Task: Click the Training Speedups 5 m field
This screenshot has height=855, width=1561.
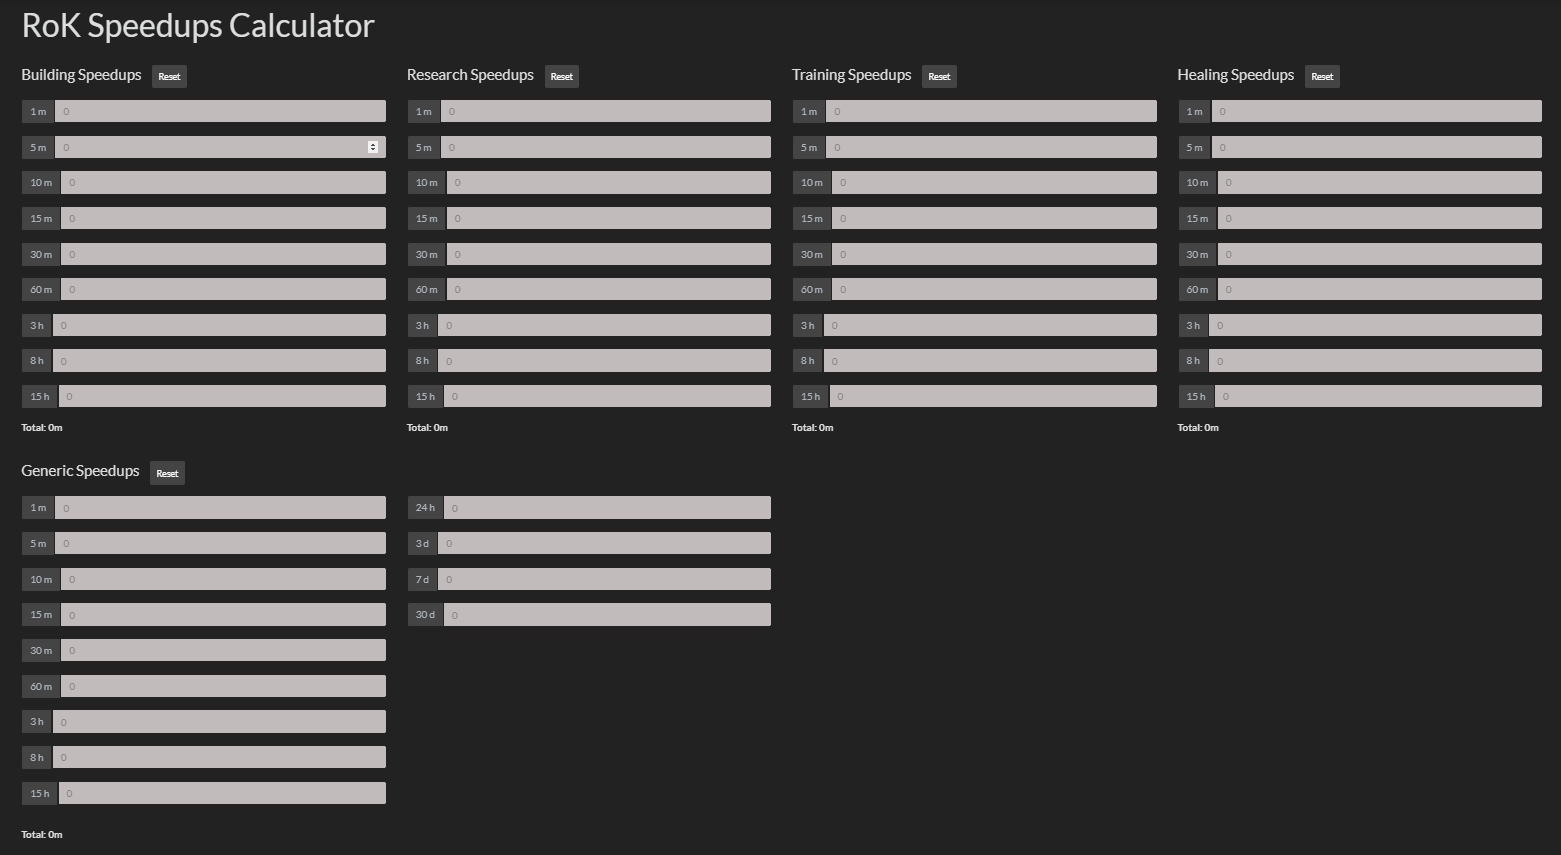Action: point(991,147)
